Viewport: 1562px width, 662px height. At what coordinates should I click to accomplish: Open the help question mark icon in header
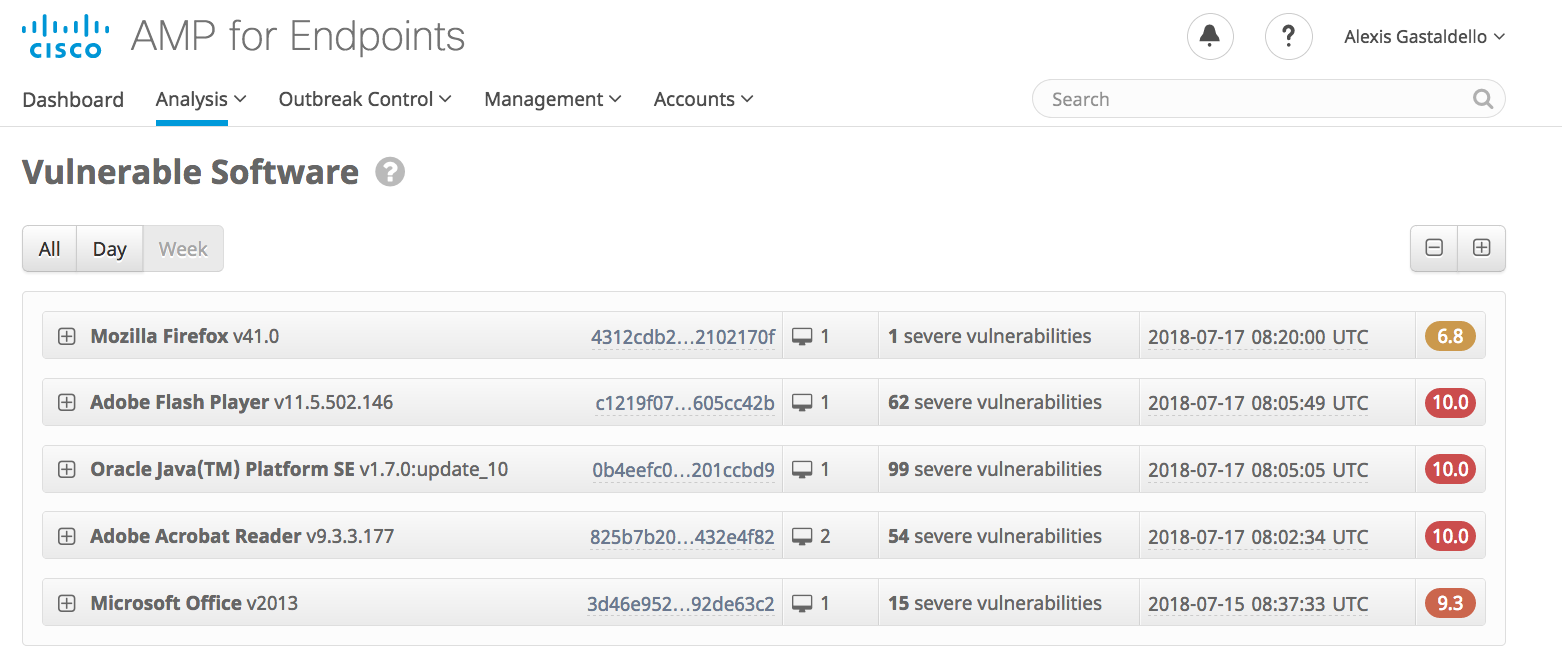click(1288, 37)
